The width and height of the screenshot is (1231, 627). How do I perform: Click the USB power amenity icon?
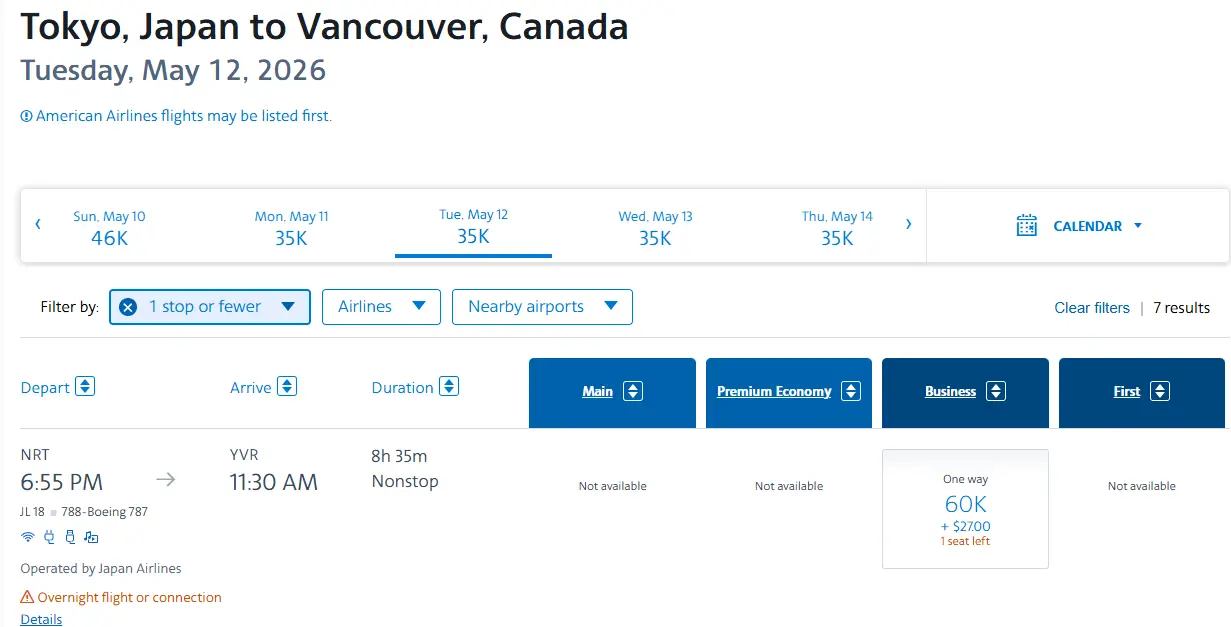(x=70, y=537)
